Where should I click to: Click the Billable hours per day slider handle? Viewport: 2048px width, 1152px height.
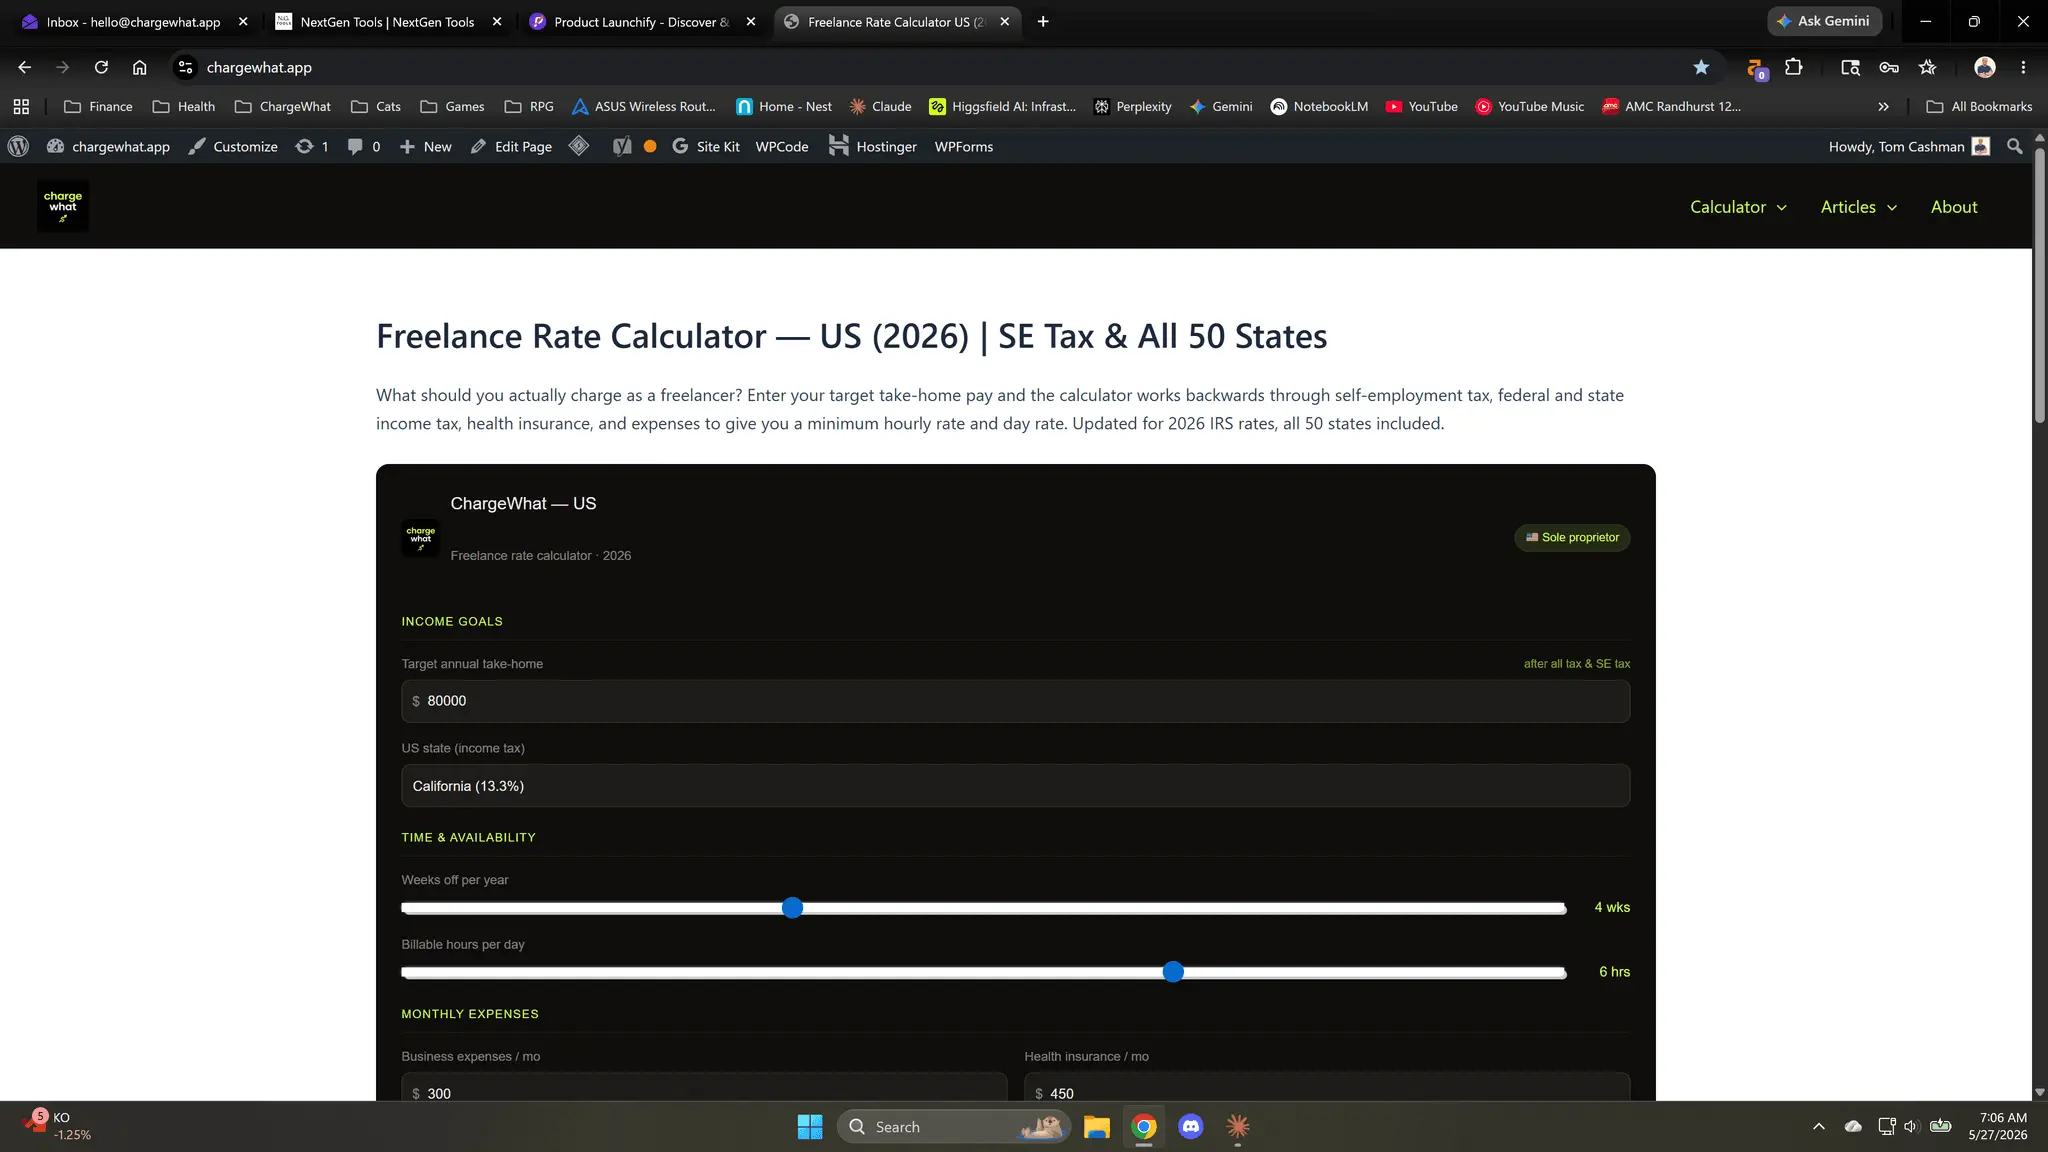click(x=1173, y=972)
